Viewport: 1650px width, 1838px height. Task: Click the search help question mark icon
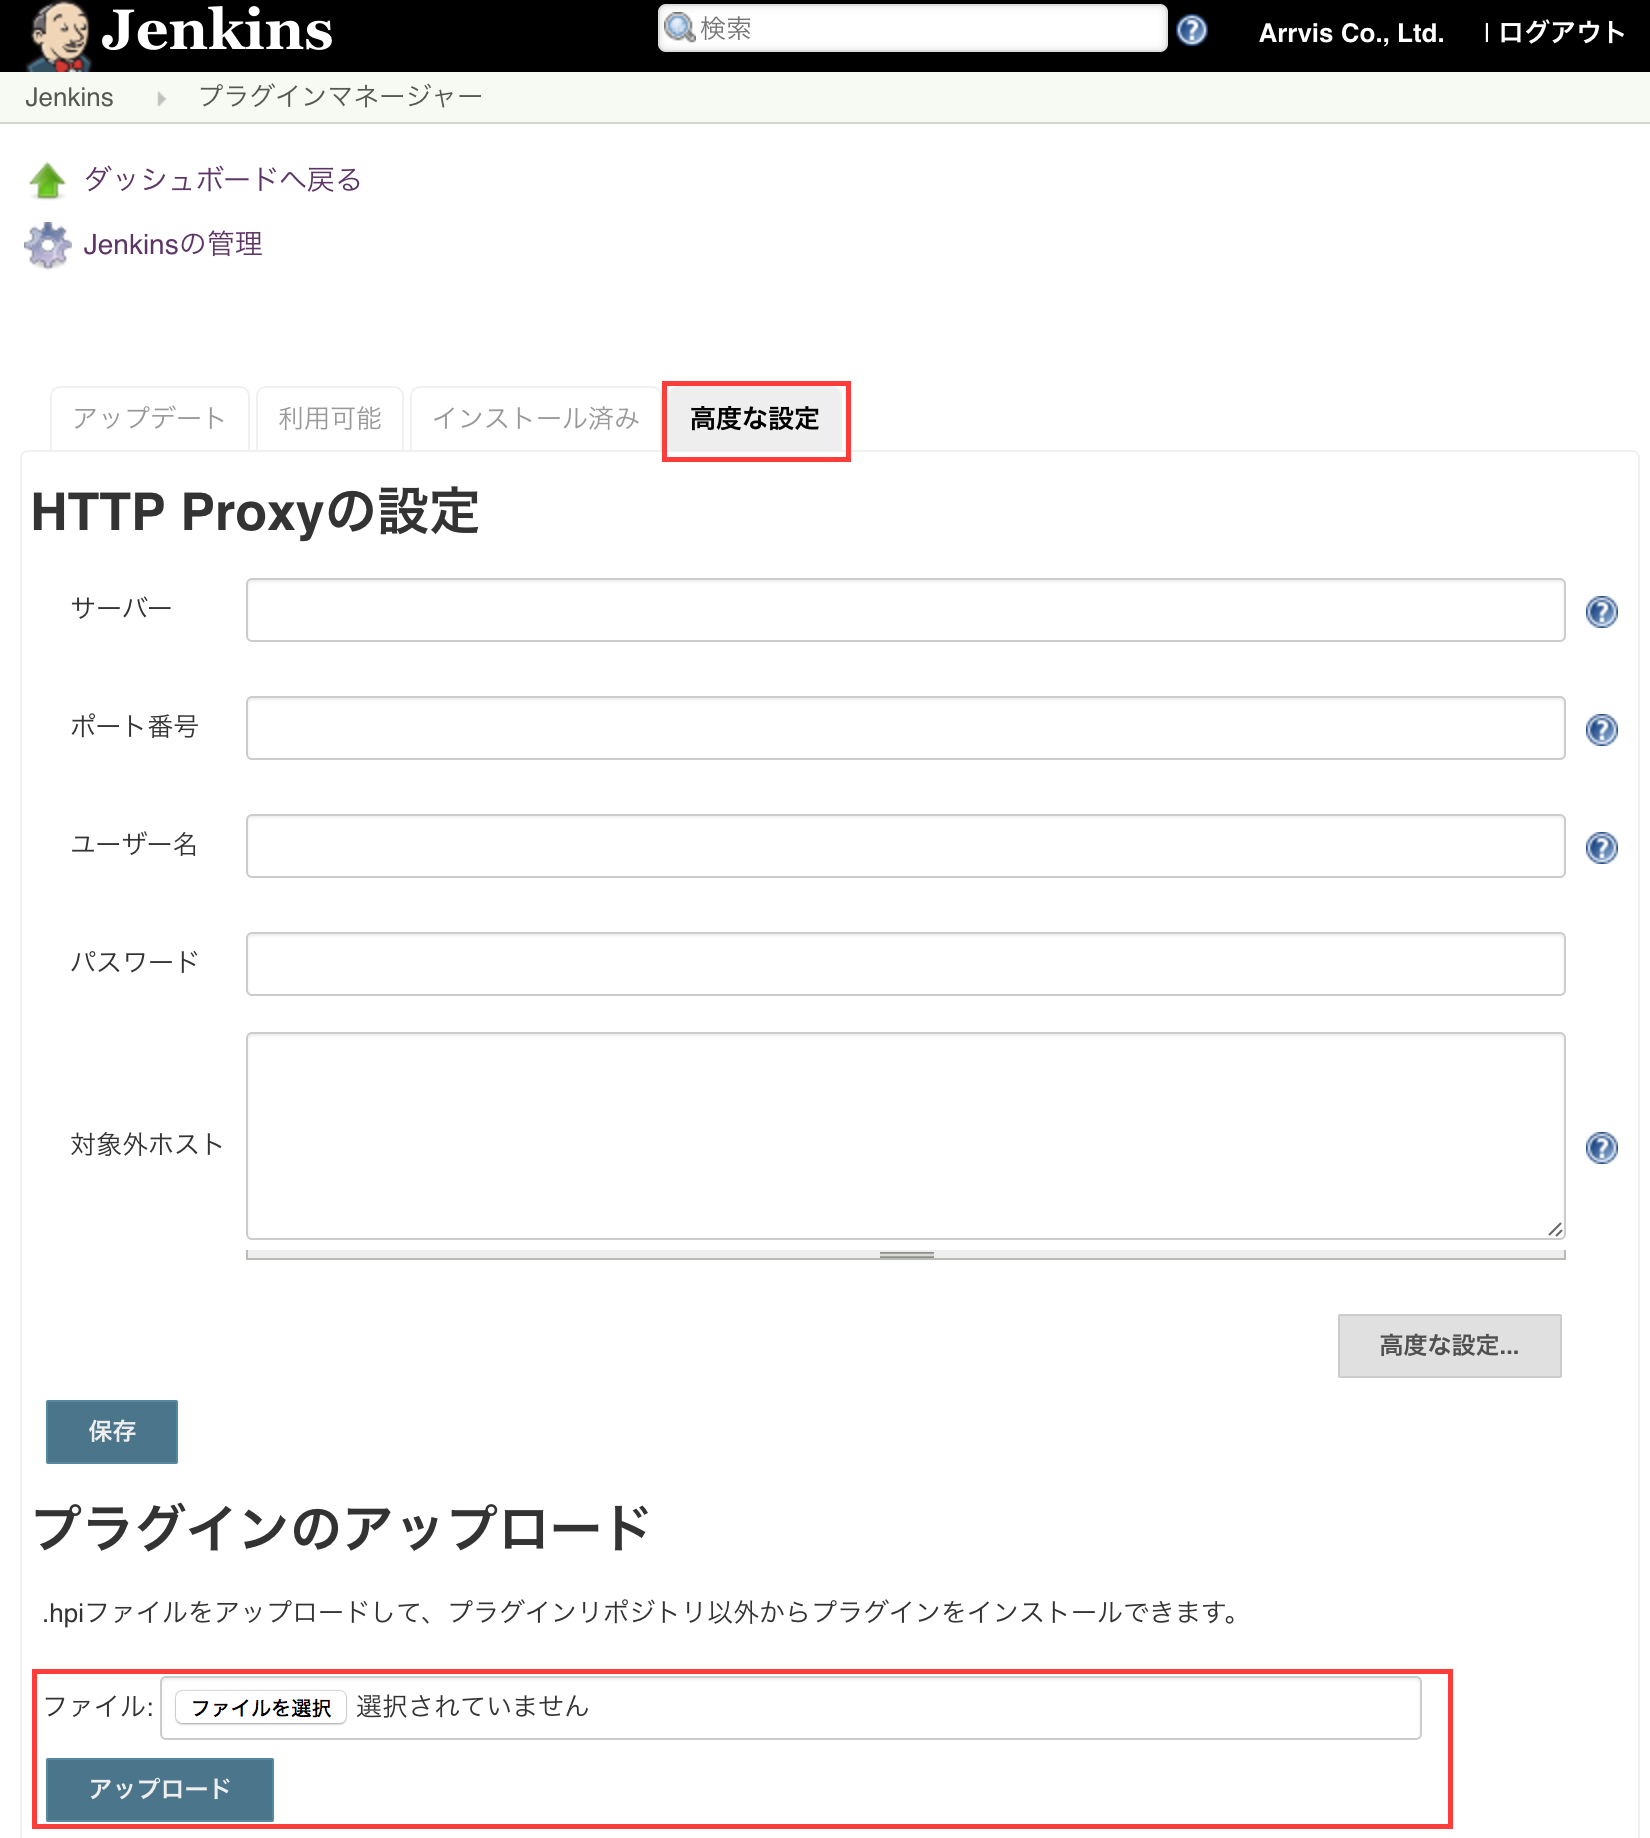(1191, 30)
